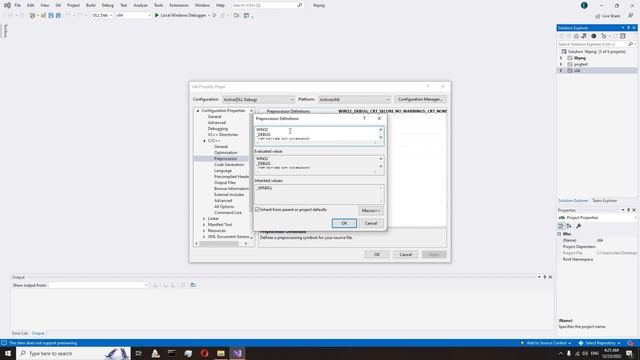Open the Extensions menu

tap(179, 5)
